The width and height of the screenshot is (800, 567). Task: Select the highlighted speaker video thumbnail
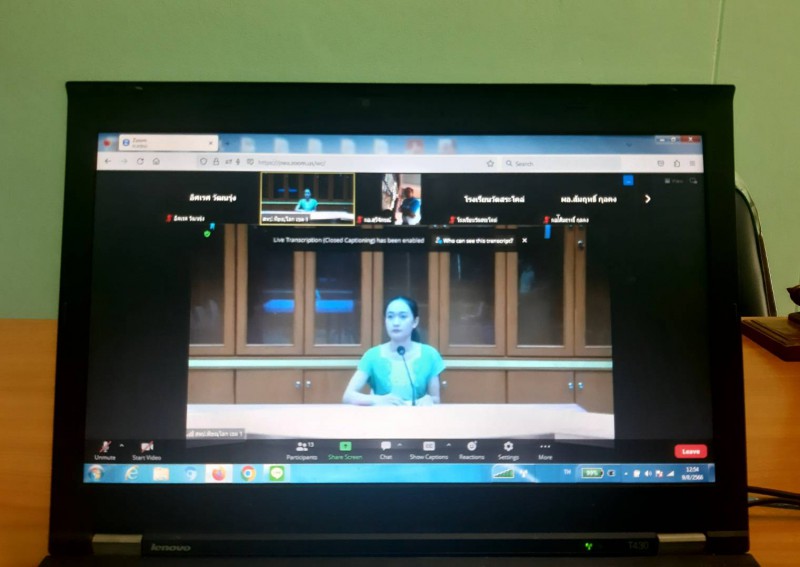point(307,199)
